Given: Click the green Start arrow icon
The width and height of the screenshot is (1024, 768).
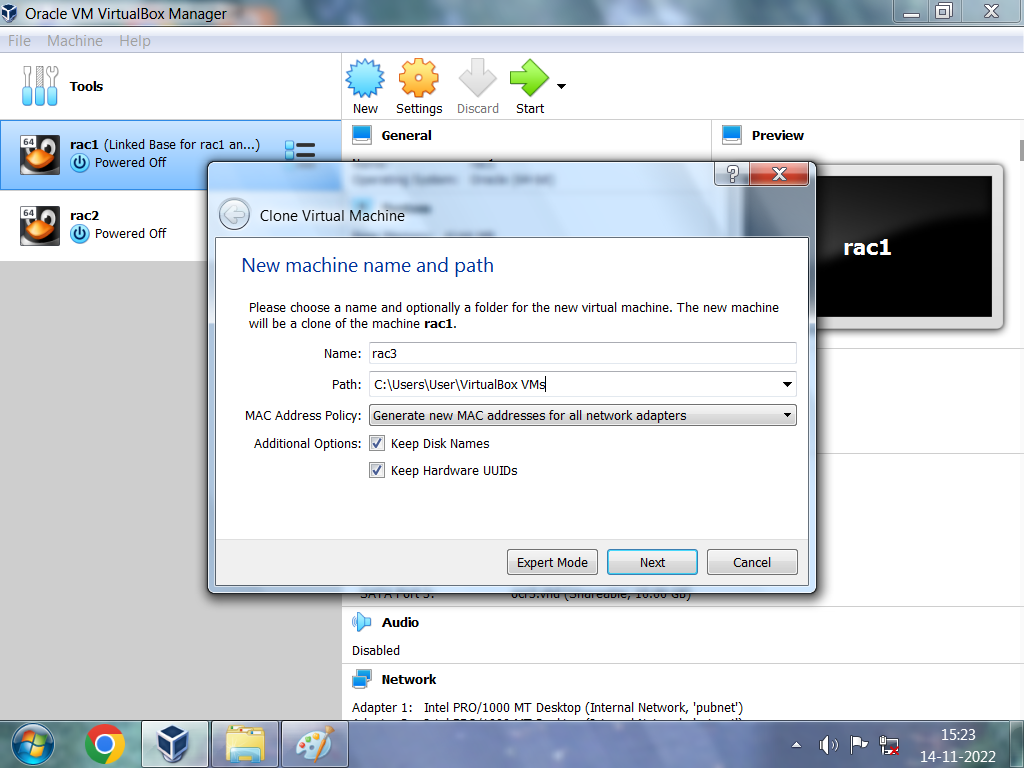Looking at the screenshot, I should [x=529, y=78].
